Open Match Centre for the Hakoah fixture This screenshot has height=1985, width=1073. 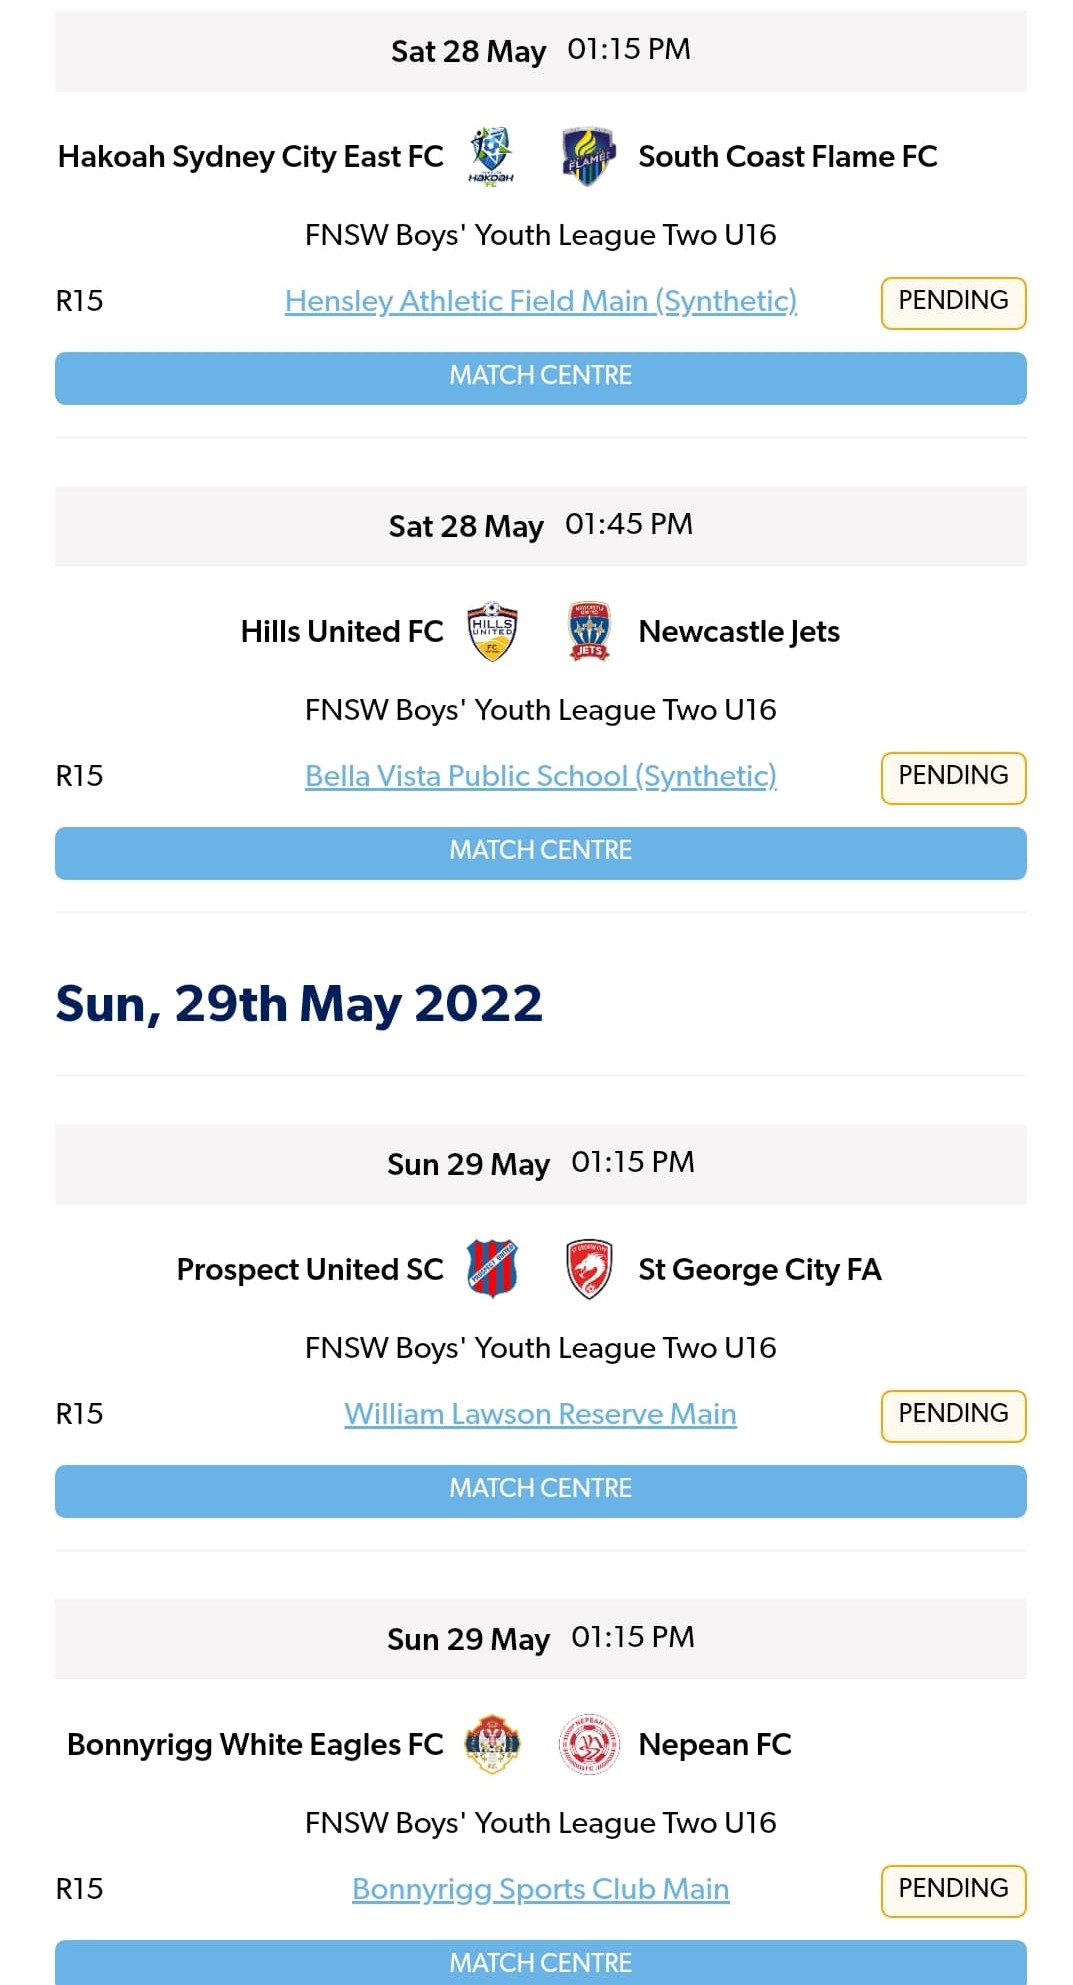[540, 377]
